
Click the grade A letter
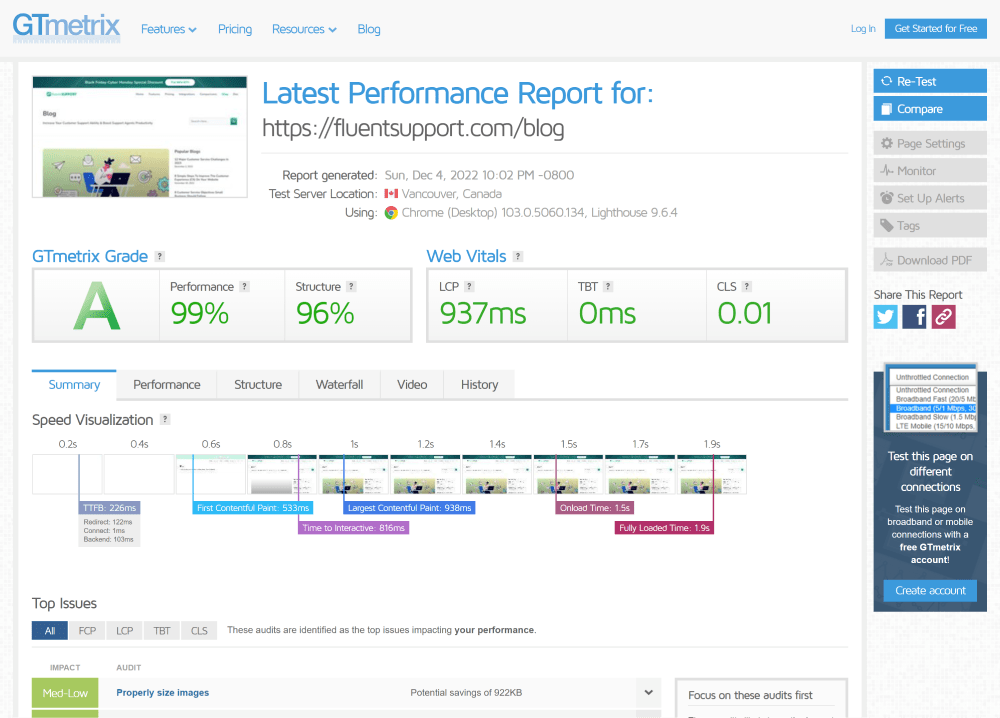pyautogui.click(x=96, y=306)
